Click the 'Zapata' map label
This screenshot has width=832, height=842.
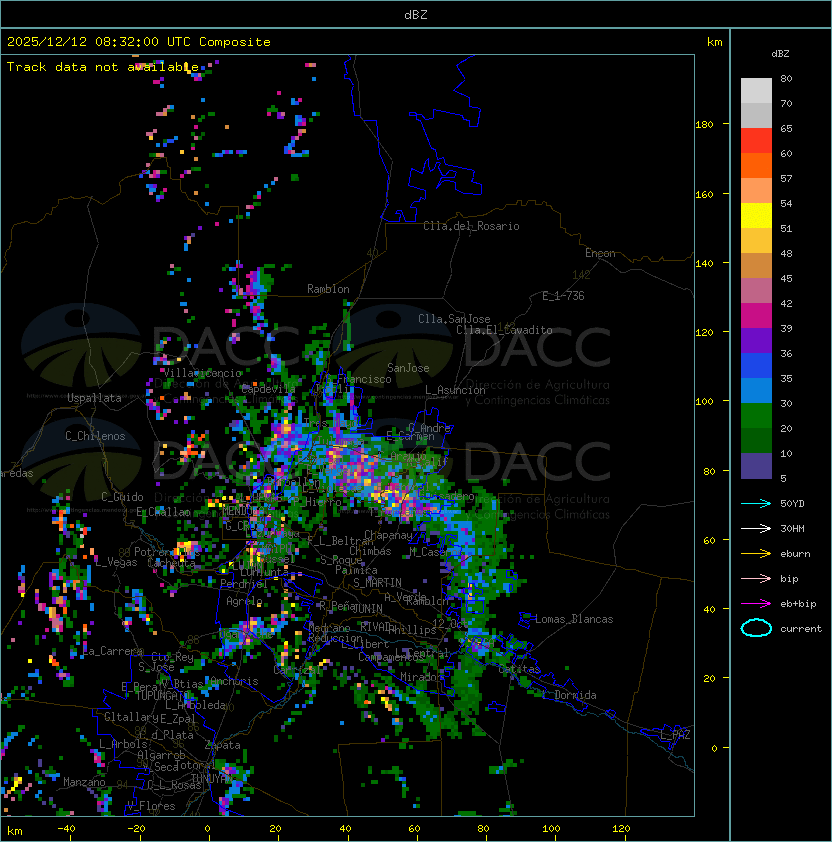(x=222, y=745)
